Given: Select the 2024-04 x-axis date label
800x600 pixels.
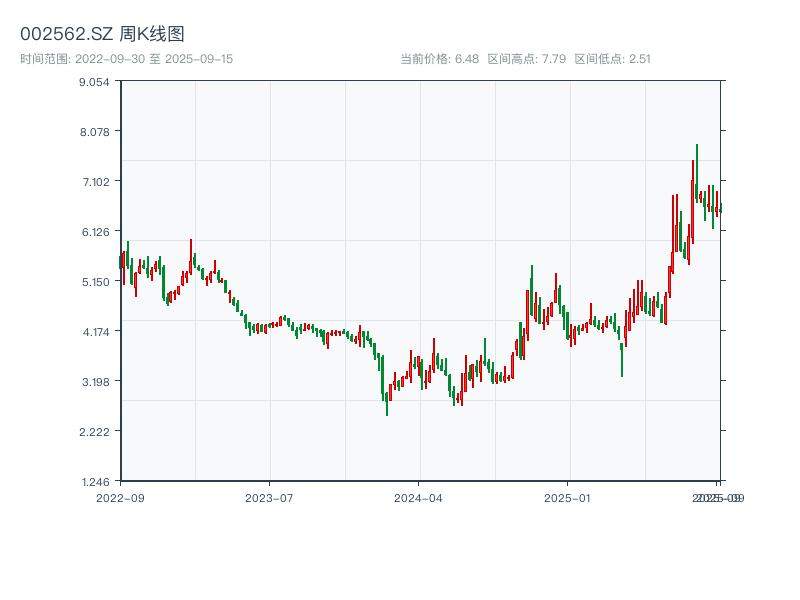Looking at the screenshot, I should pos(419,497).
